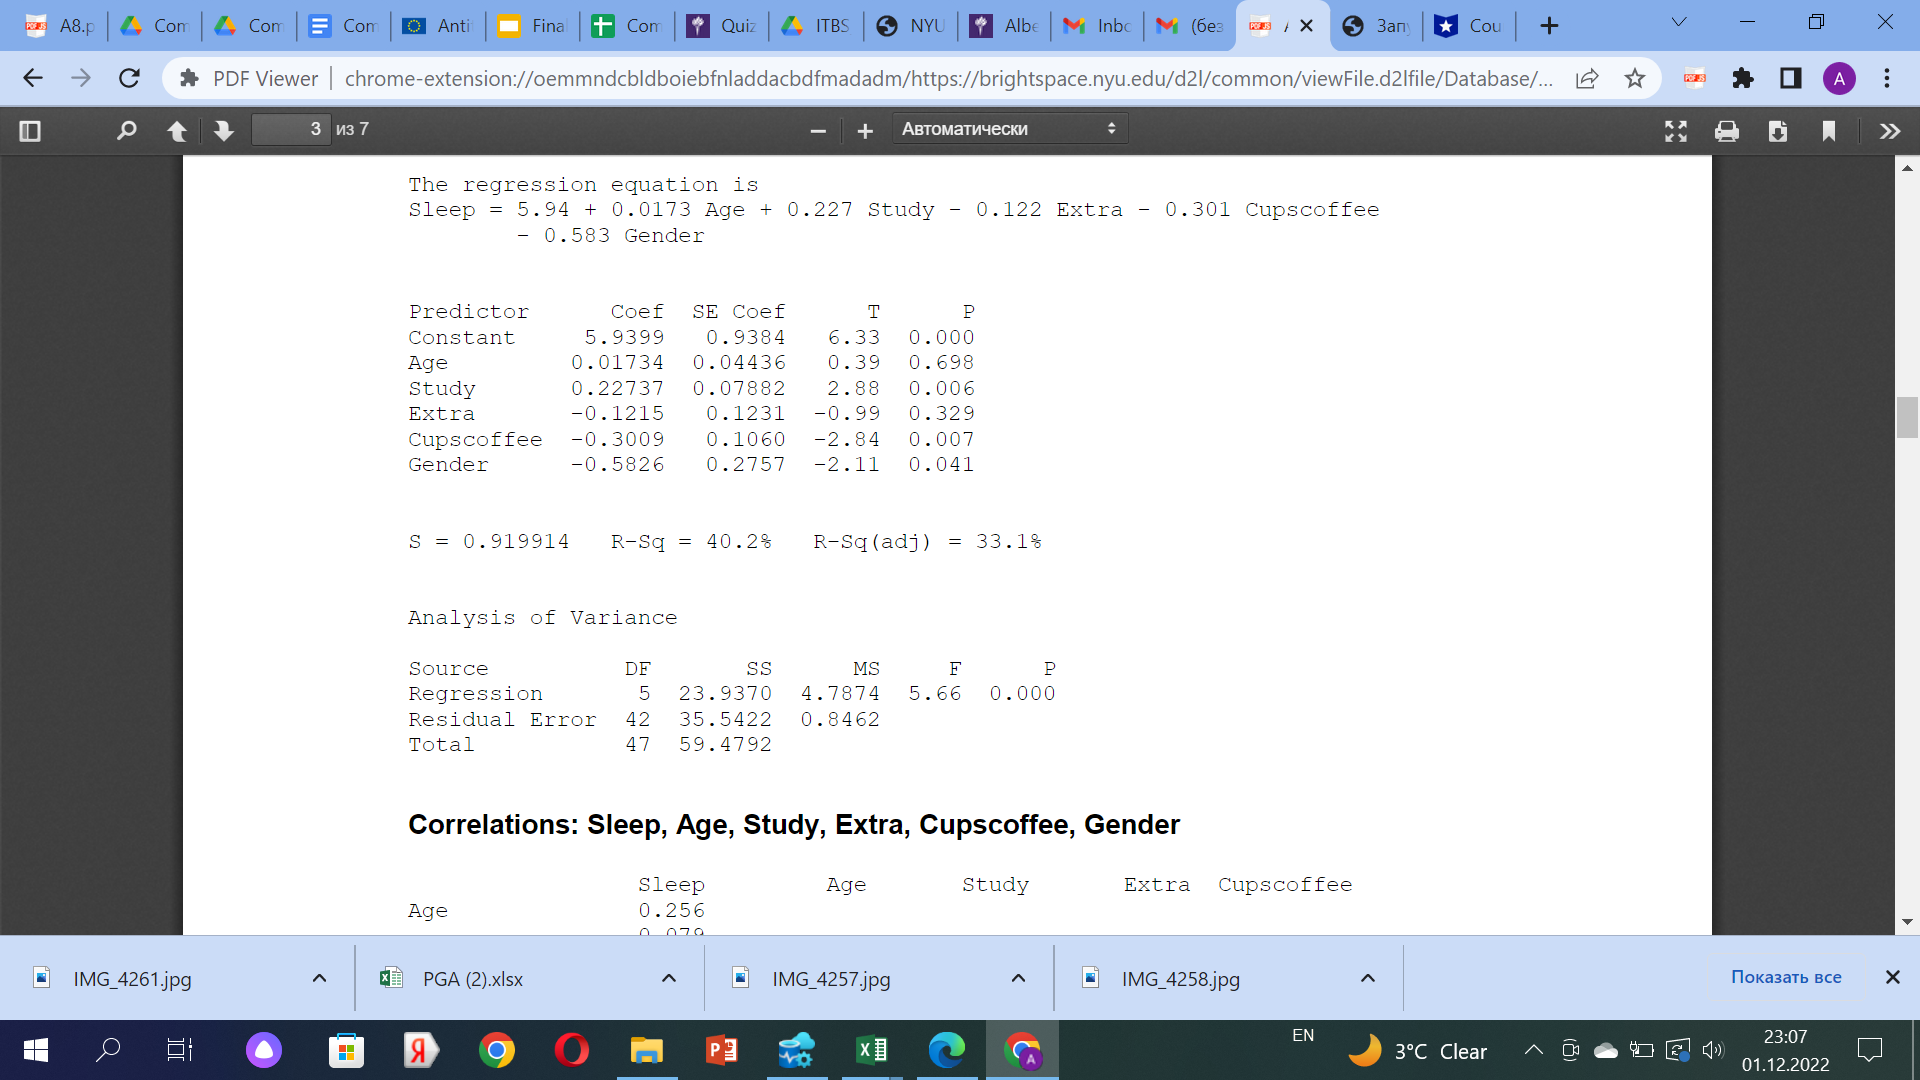The image size is (1920, 1080).
Task: Click the Показать все downloads link
Action: (1784, 977)
